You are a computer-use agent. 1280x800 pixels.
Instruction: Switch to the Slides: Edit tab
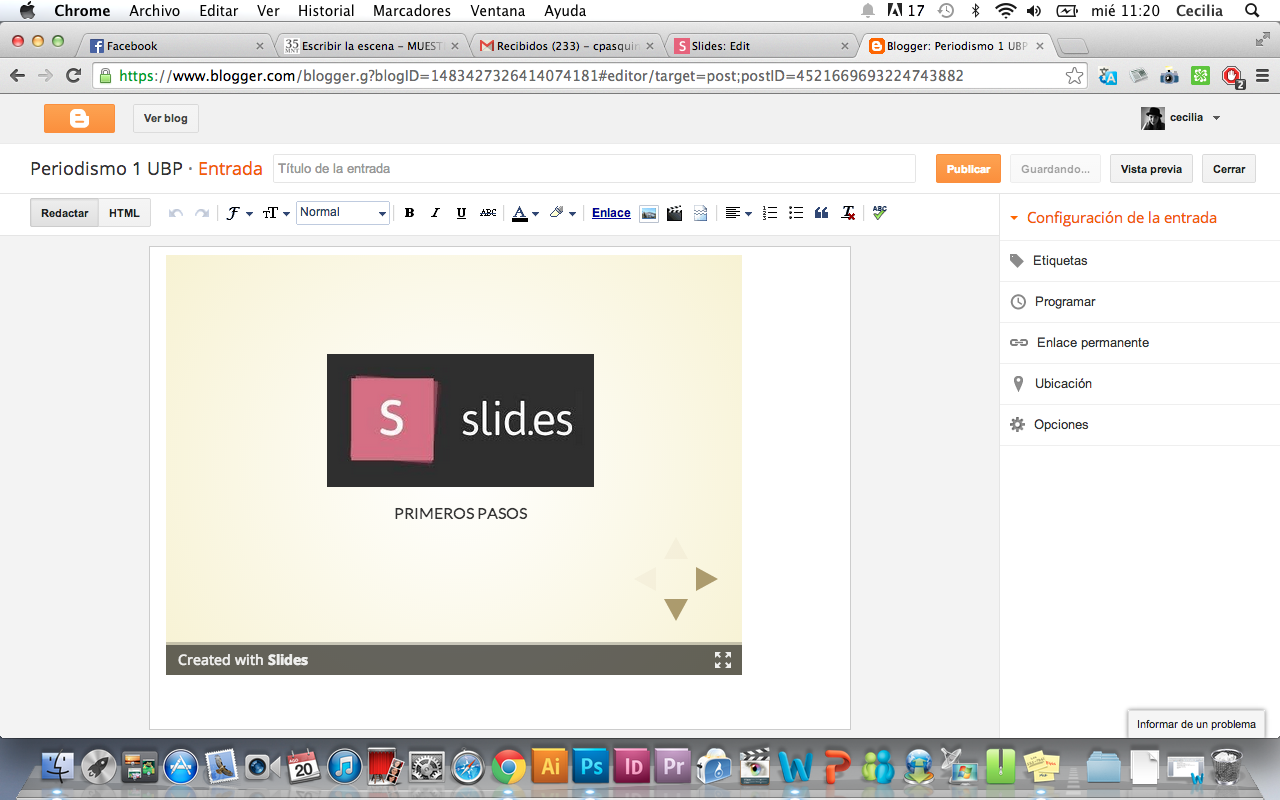pos(760,46)
